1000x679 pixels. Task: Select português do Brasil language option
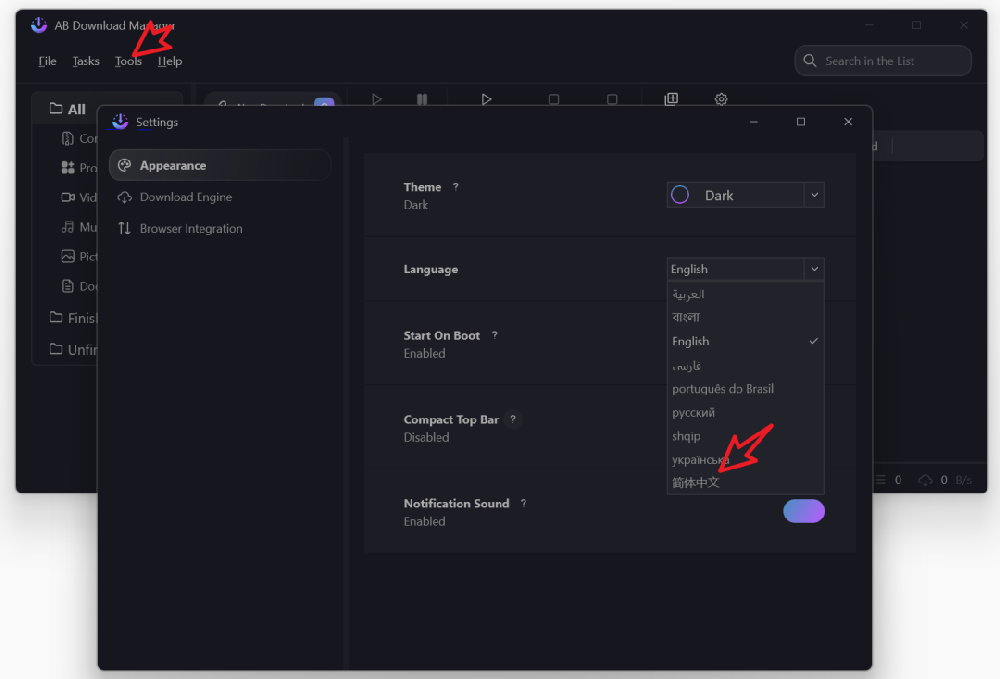745,389
